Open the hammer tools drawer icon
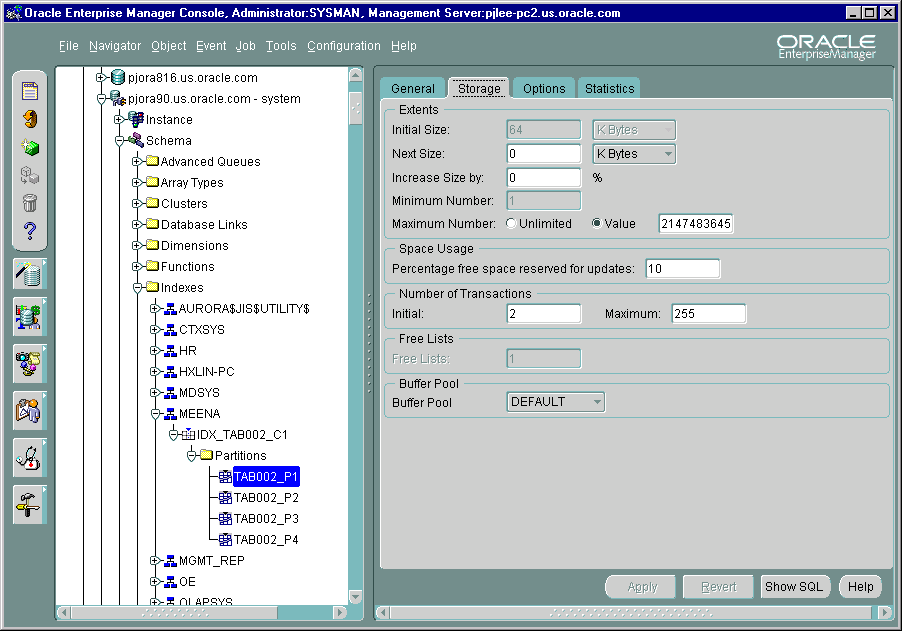This screenshot has width=902, height=631. (x=29, y=504)
